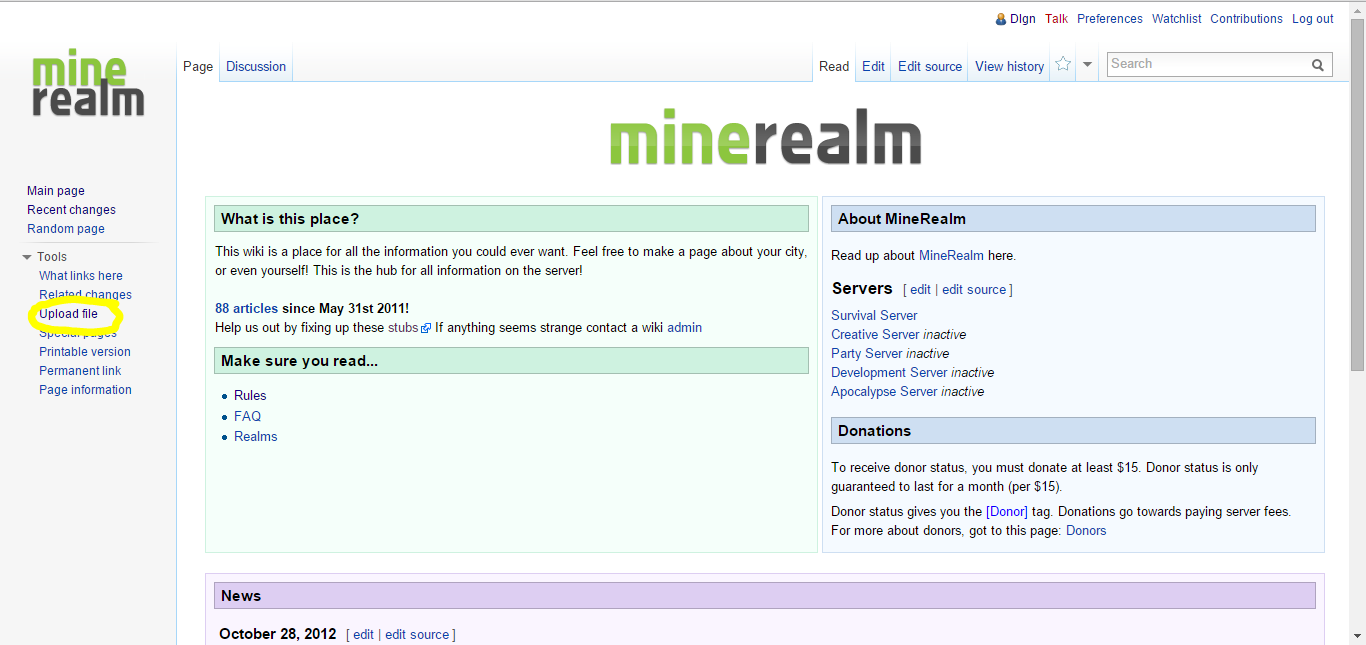The width and height of the screenshot is (1366, 645).
Task: Open the Recent changes link
Action: (x=71, y=210)
